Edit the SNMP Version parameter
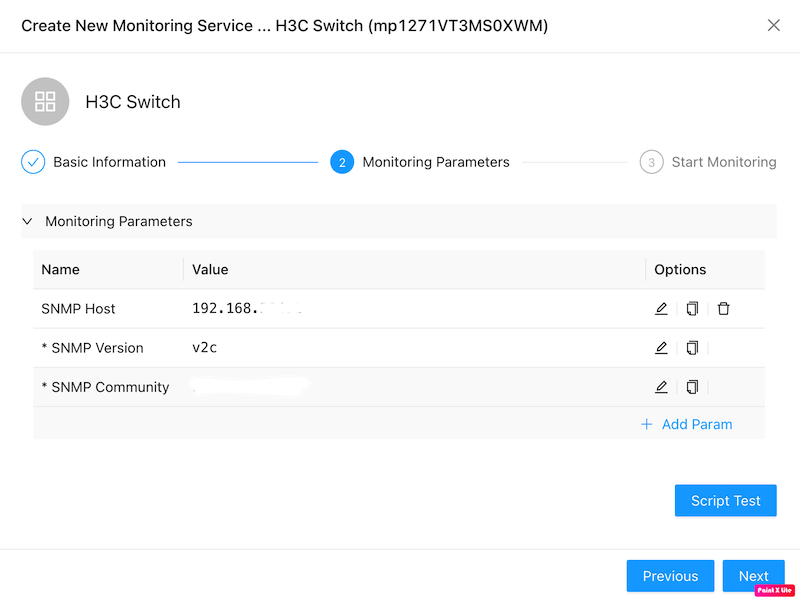The image size is (800, 601). coord(661,348)
